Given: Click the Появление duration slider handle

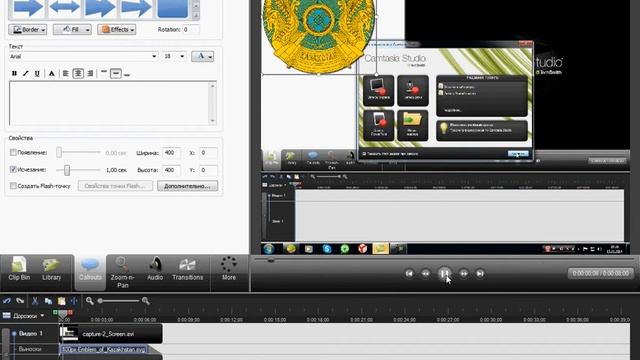Looking at the screenshot, I should [x=59, y=153].
